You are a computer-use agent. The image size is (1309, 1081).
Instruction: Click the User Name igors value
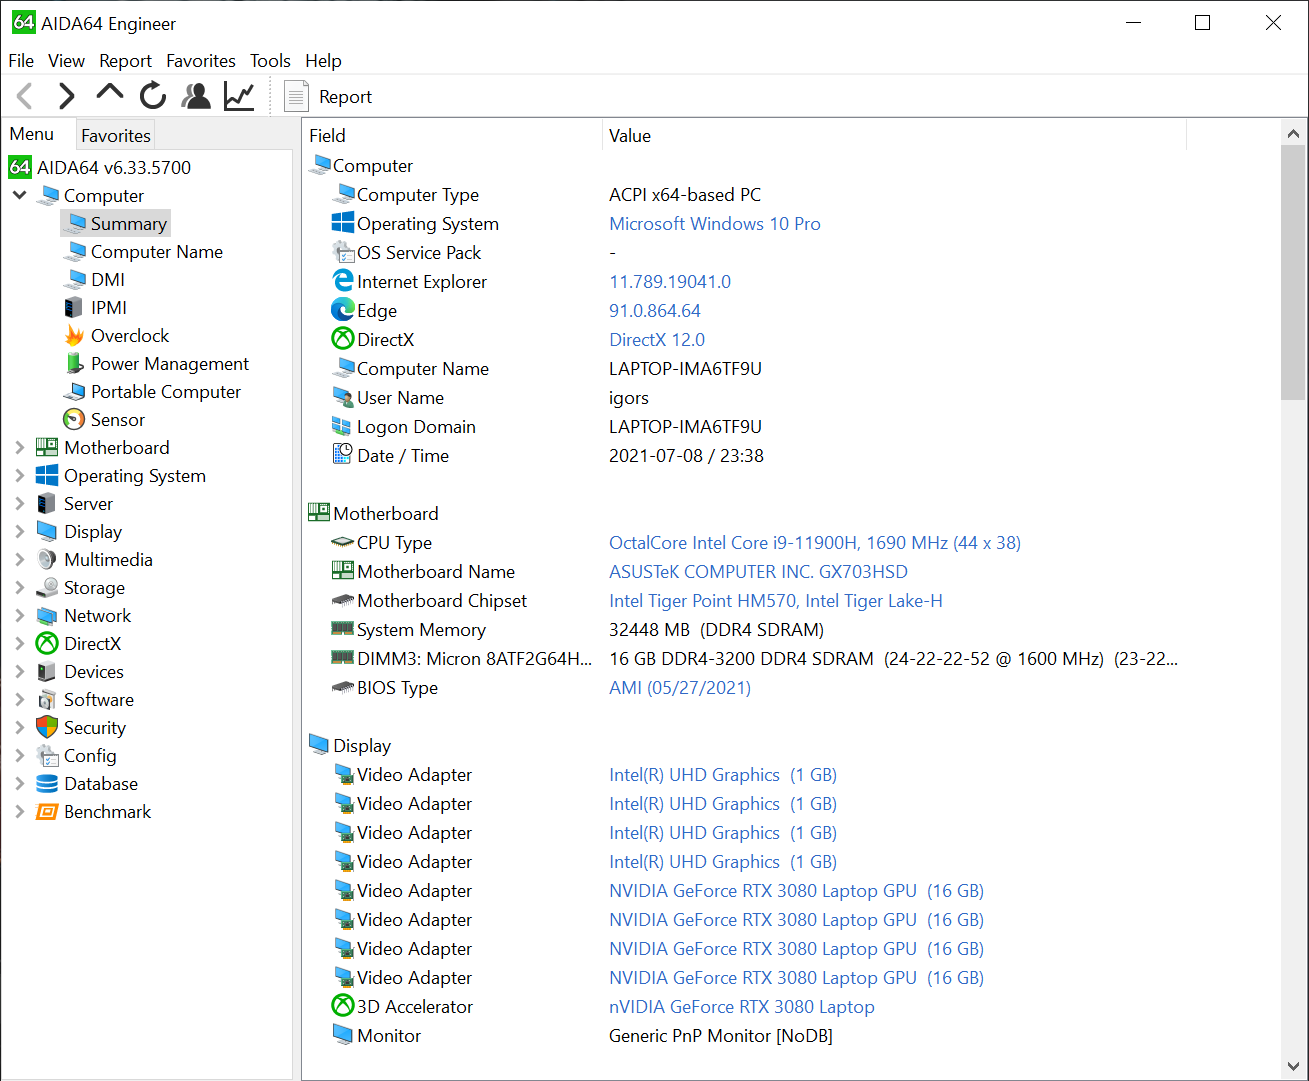(629, 398)
